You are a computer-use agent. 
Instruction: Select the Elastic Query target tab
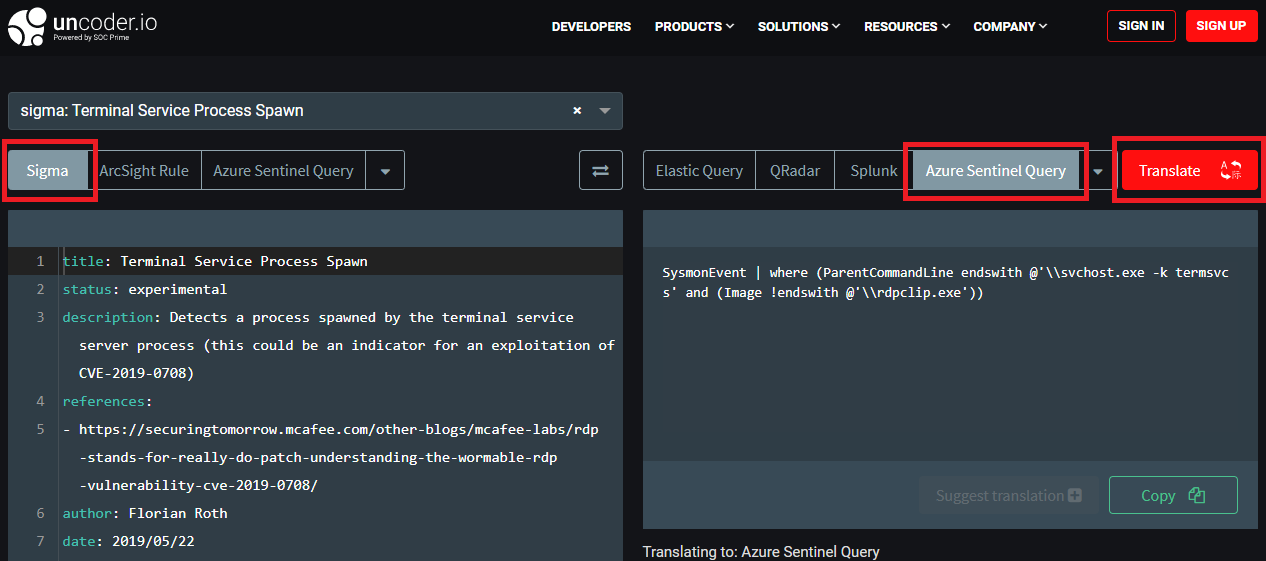click(x=699, y=170)
